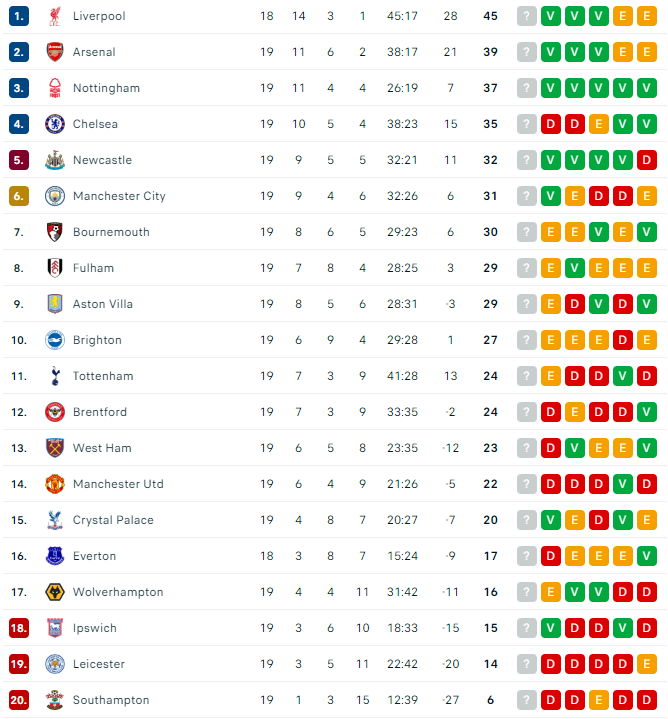Click the Manchester Utd crest
Screen dimensions: 668x719
tap(55, 484)
